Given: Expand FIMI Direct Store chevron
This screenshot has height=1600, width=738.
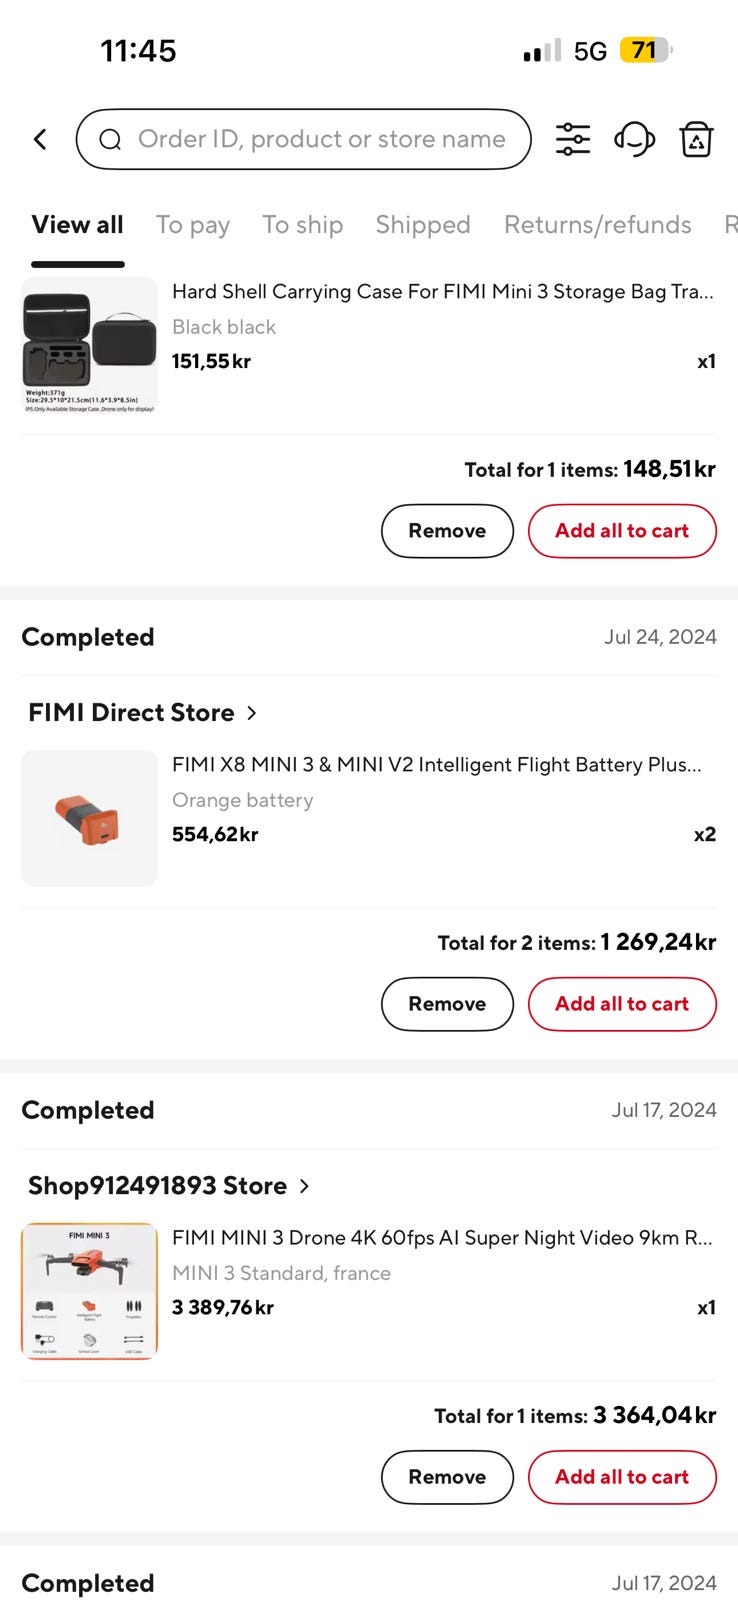Looking at the screenshot, I should click(252, 713).
